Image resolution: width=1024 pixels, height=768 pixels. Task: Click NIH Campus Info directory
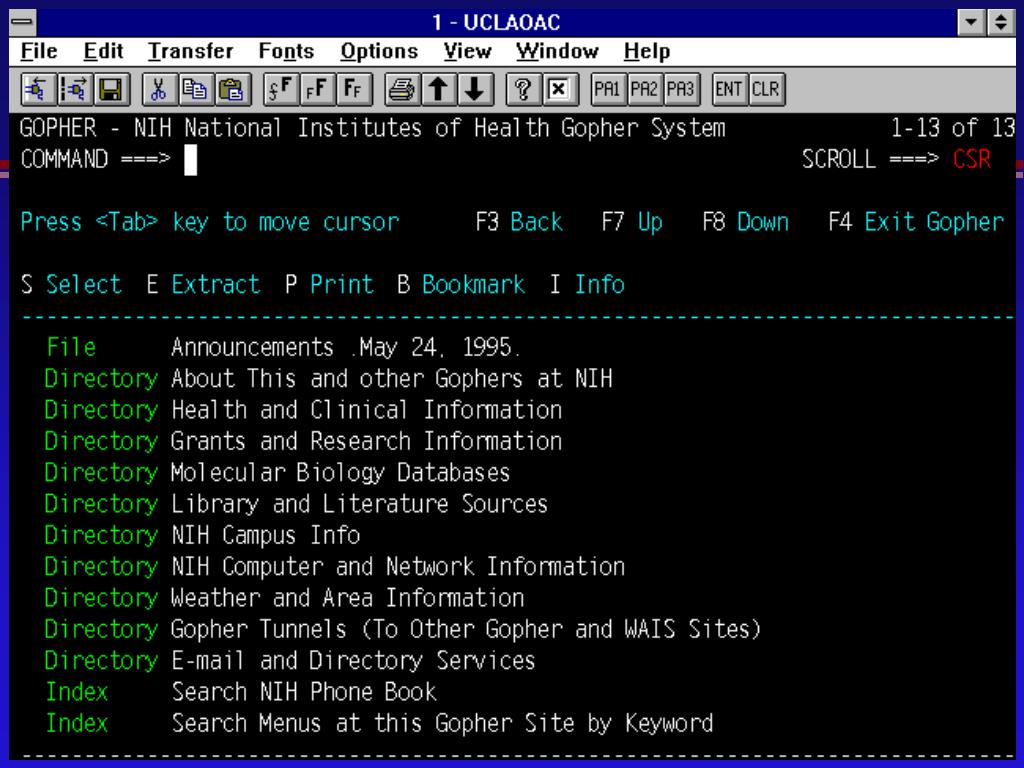click(x=265, y=536)
